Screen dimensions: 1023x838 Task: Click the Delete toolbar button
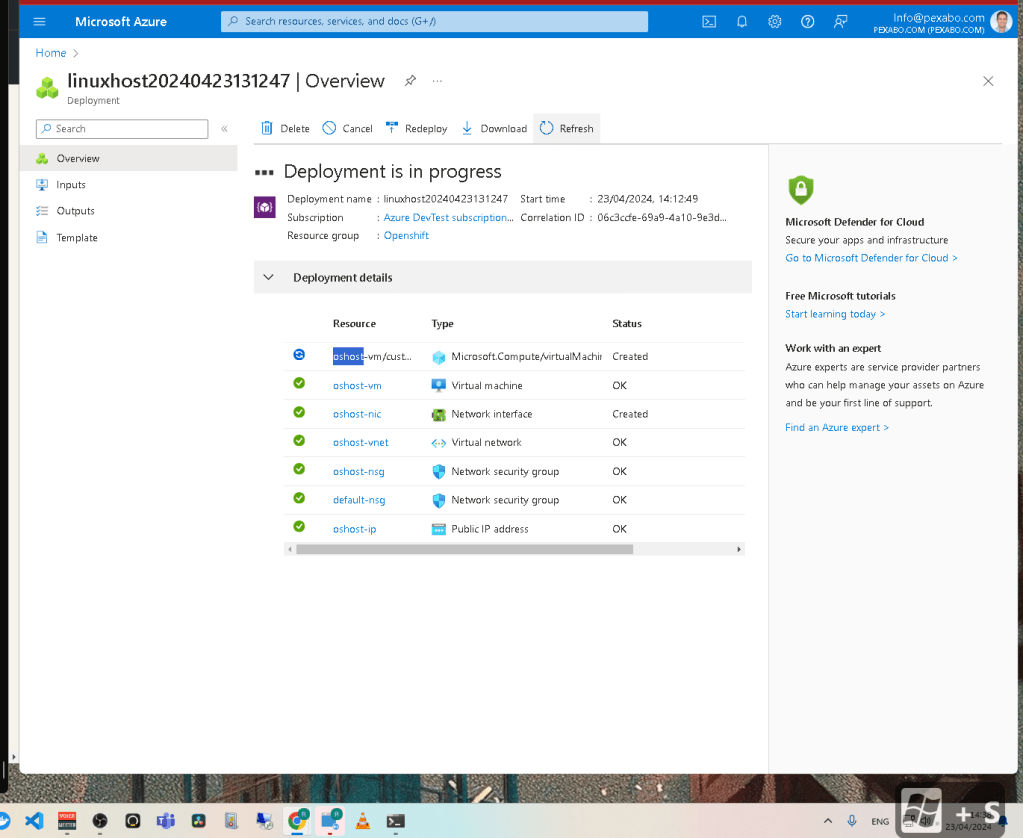pos(285,129)
